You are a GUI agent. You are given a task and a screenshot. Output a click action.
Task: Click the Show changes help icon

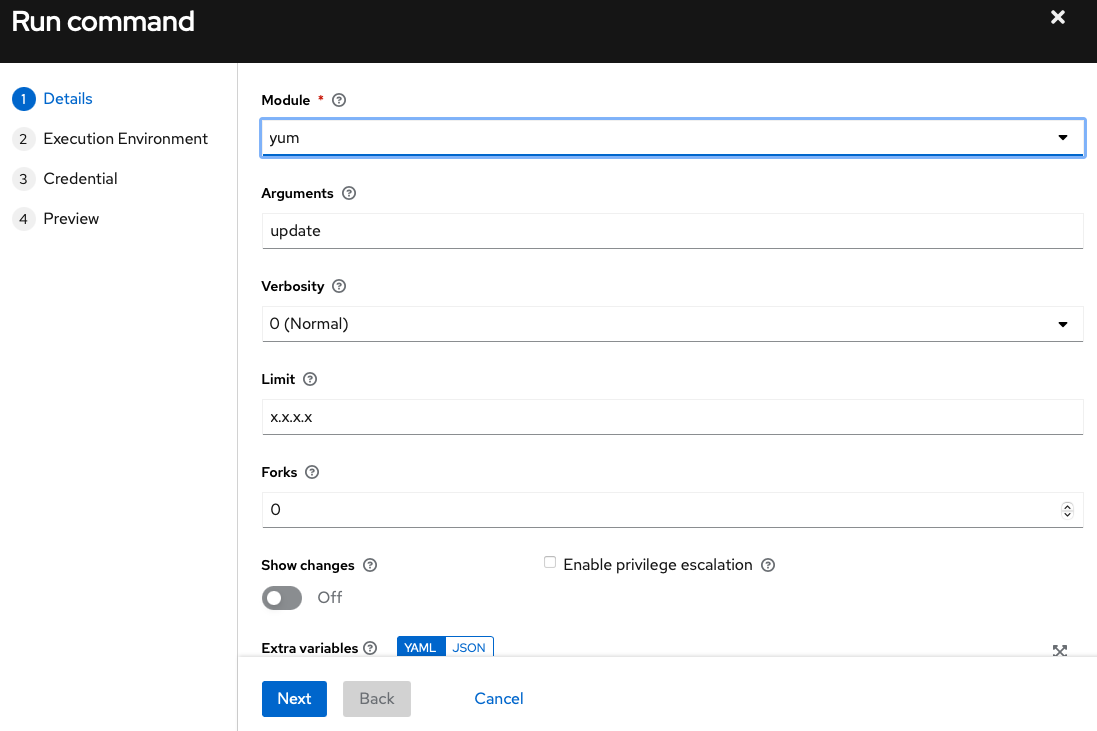370,565
